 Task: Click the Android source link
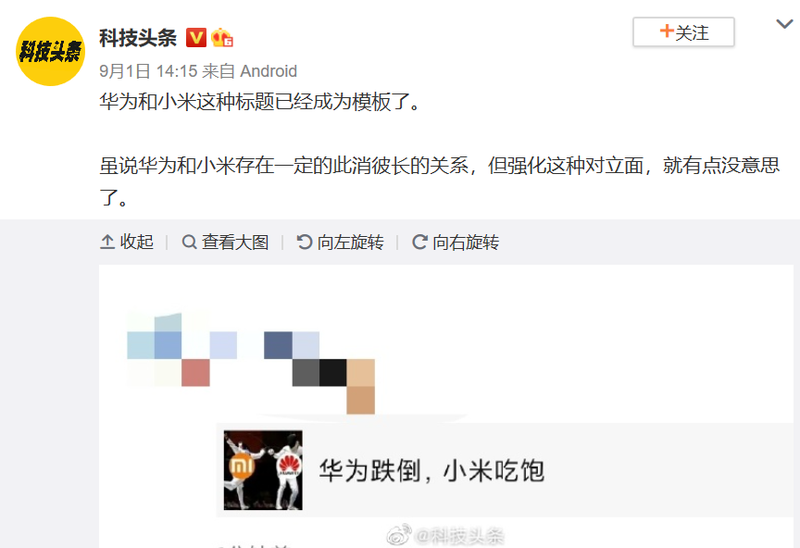(x=268, y=71)
